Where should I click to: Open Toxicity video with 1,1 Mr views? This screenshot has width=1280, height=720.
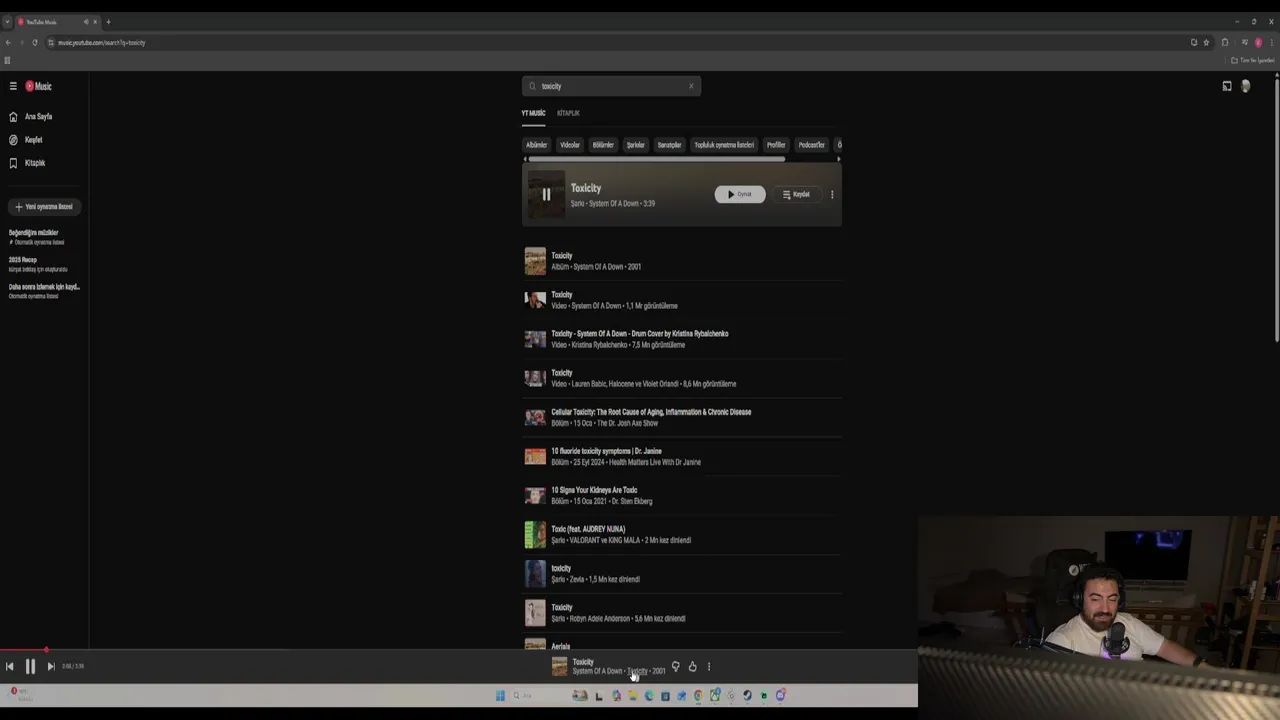tap(682, 300)
